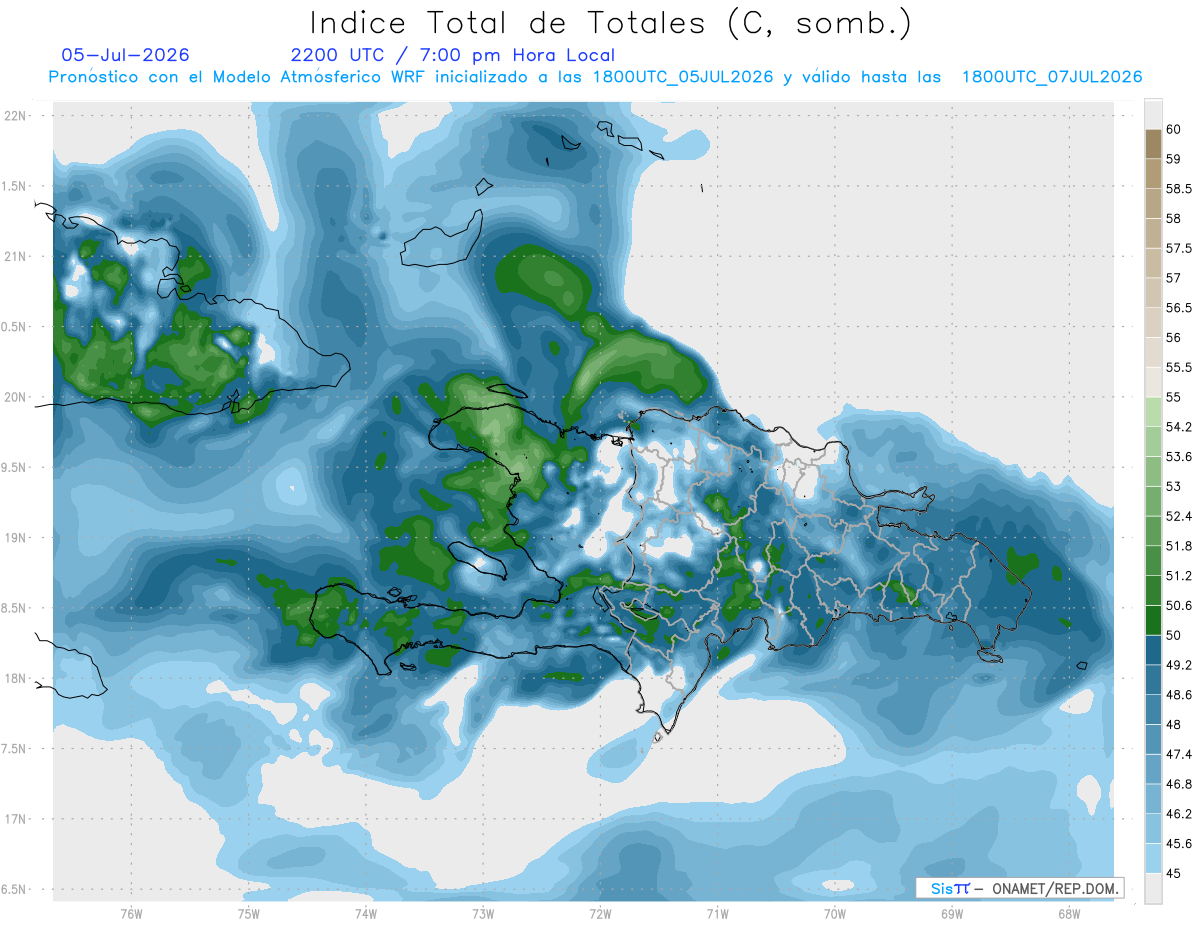Click '2200 UTC / 7:00 pm Hora Local'
The height and width of the screenshot is (927, 1200).
click(x=453, y=56)
